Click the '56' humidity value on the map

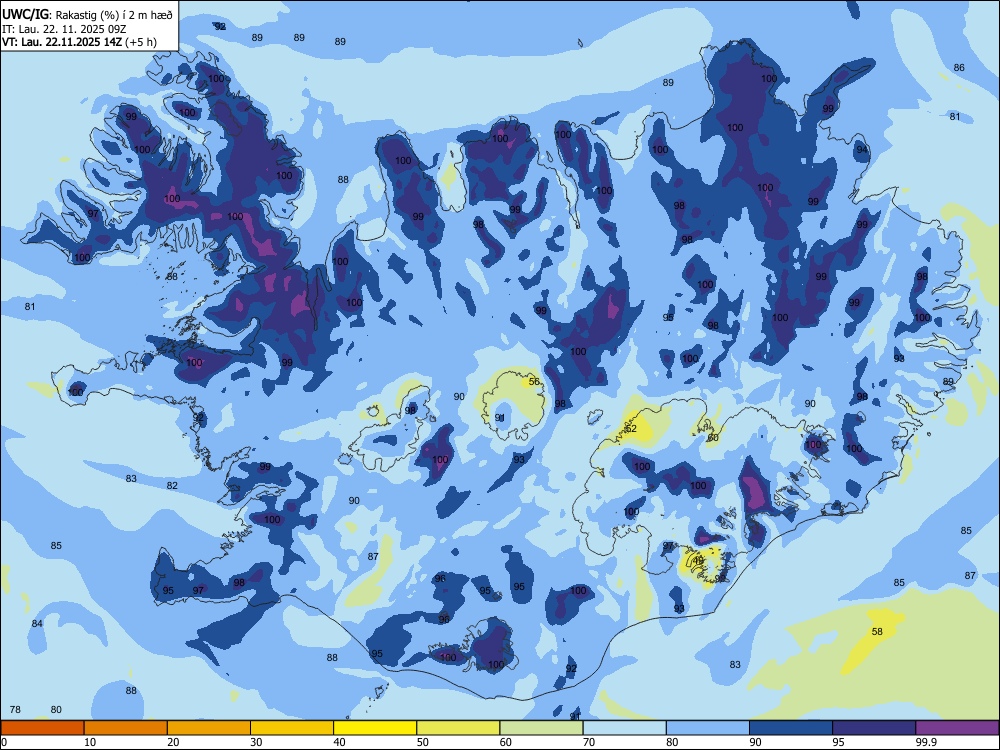[534, 381]
